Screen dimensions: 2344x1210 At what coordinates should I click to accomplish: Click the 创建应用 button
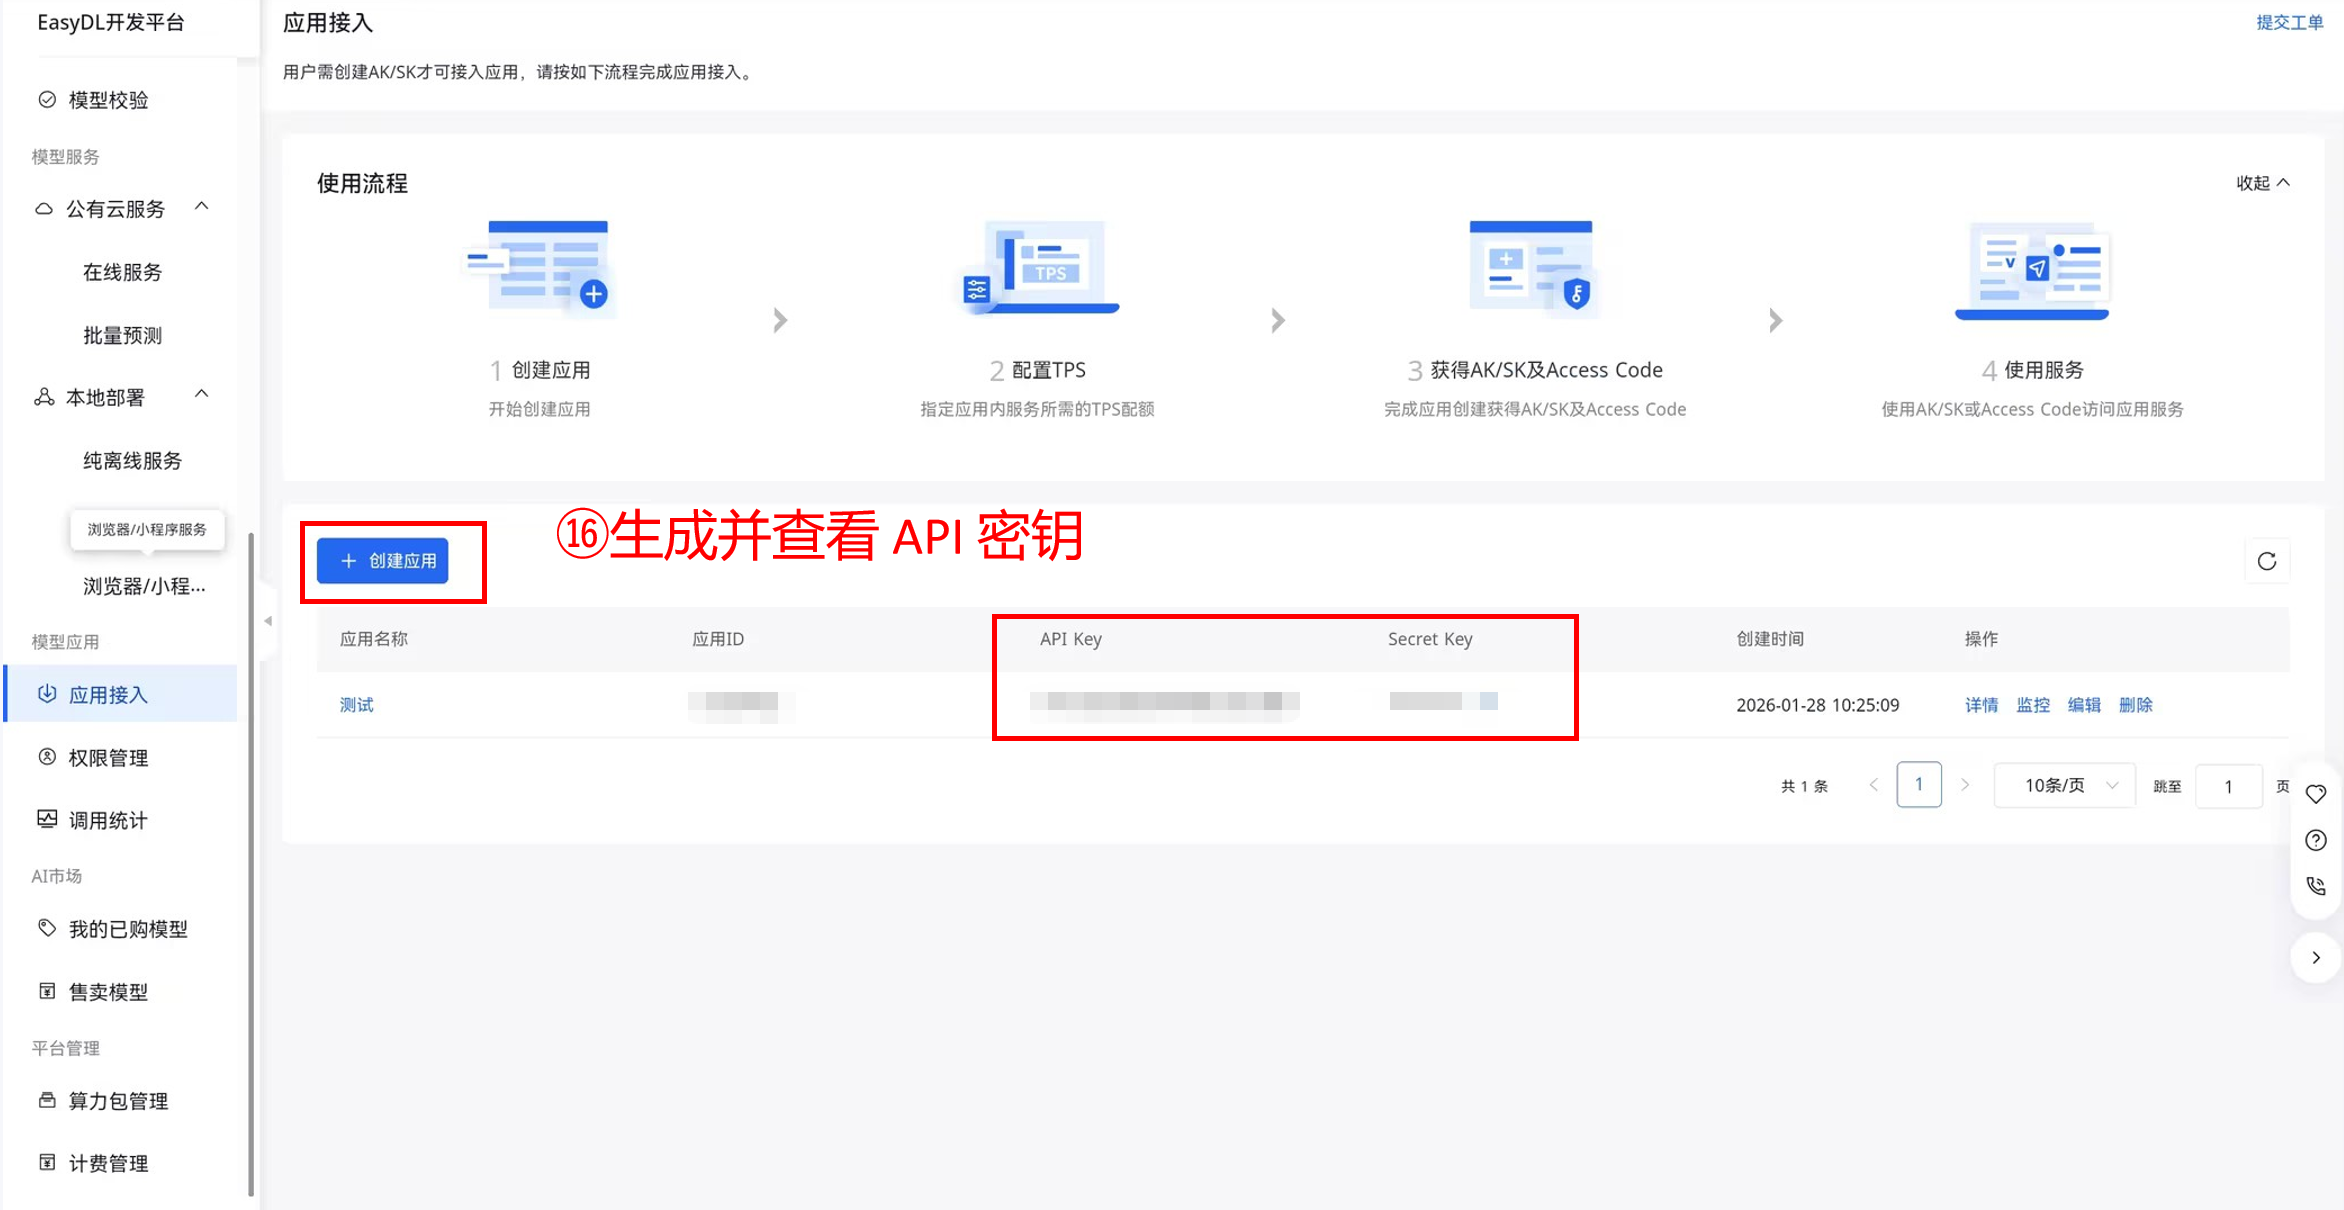383,561
